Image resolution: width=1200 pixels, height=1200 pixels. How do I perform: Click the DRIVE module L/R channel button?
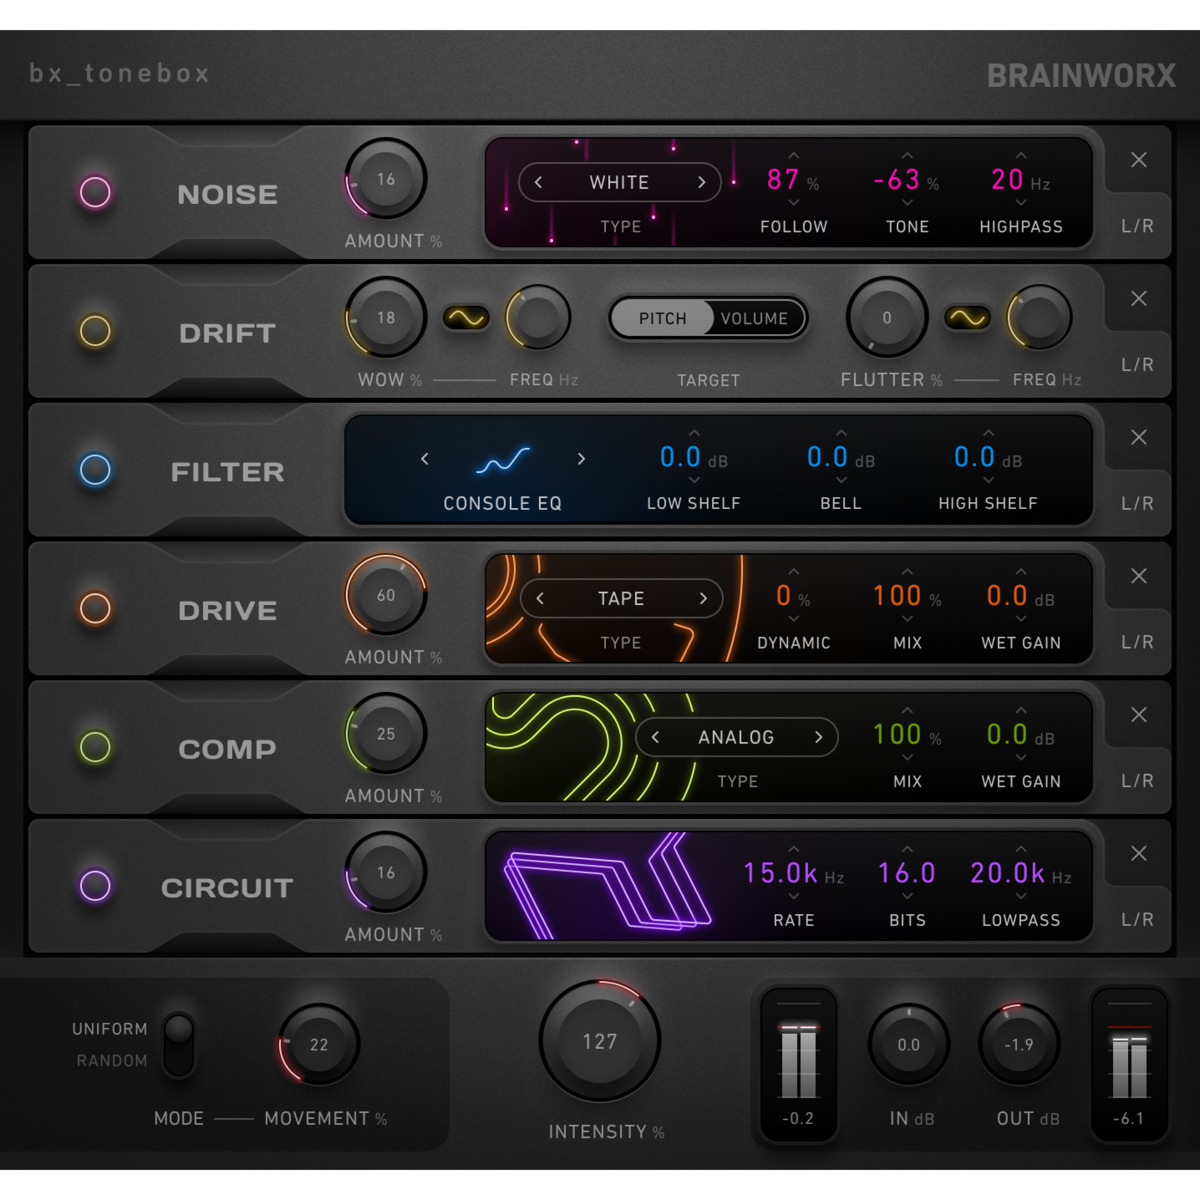tap(1138, 642)
